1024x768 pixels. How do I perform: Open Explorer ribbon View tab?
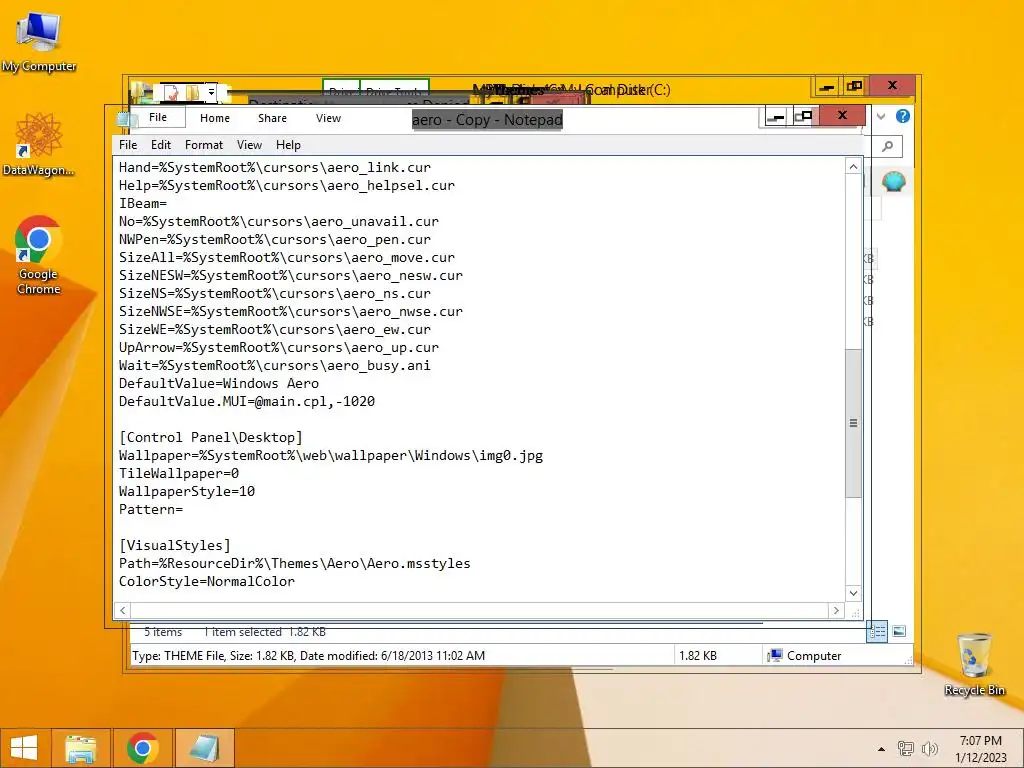click(328, 118)
